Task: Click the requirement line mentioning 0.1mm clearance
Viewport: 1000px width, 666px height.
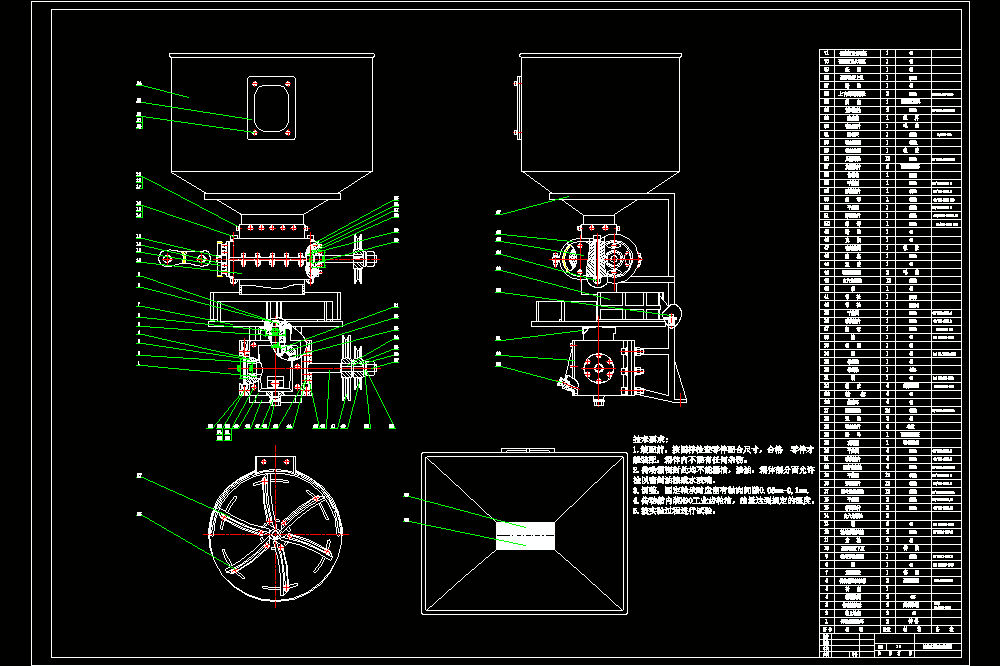Action: [721, 491]
